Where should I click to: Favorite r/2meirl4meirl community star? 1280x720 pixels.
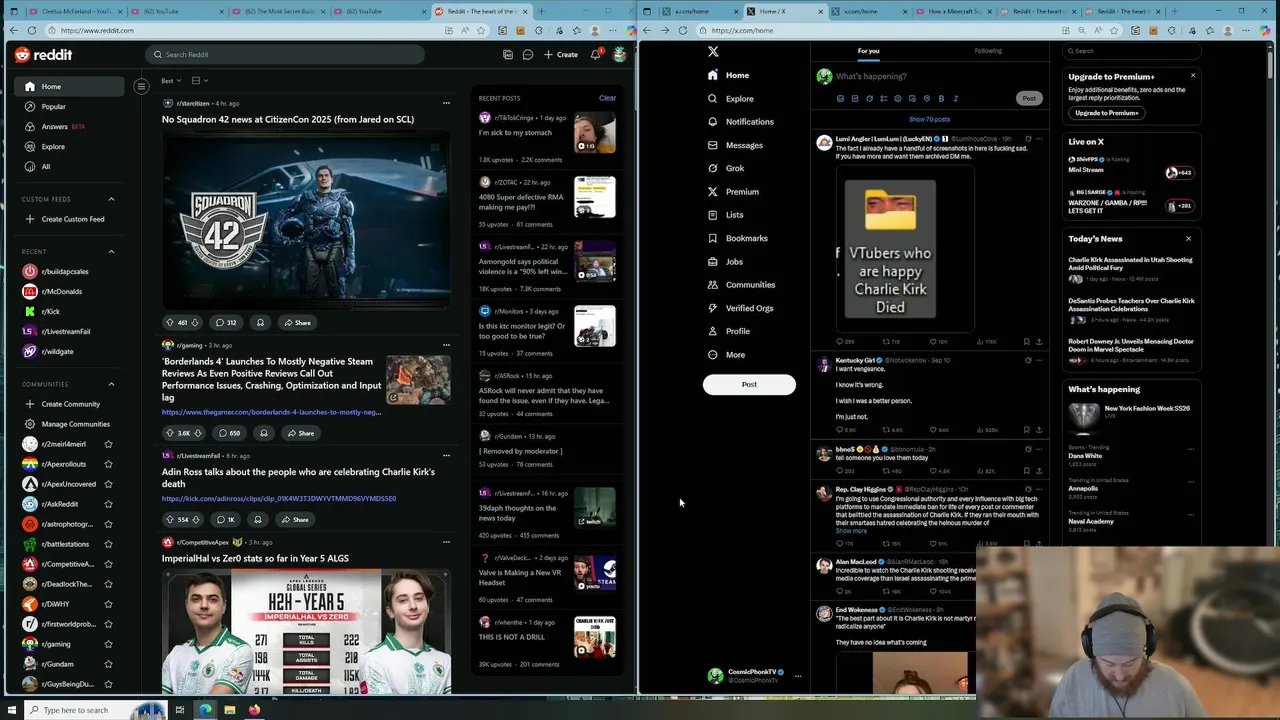[x=108, y=444]
